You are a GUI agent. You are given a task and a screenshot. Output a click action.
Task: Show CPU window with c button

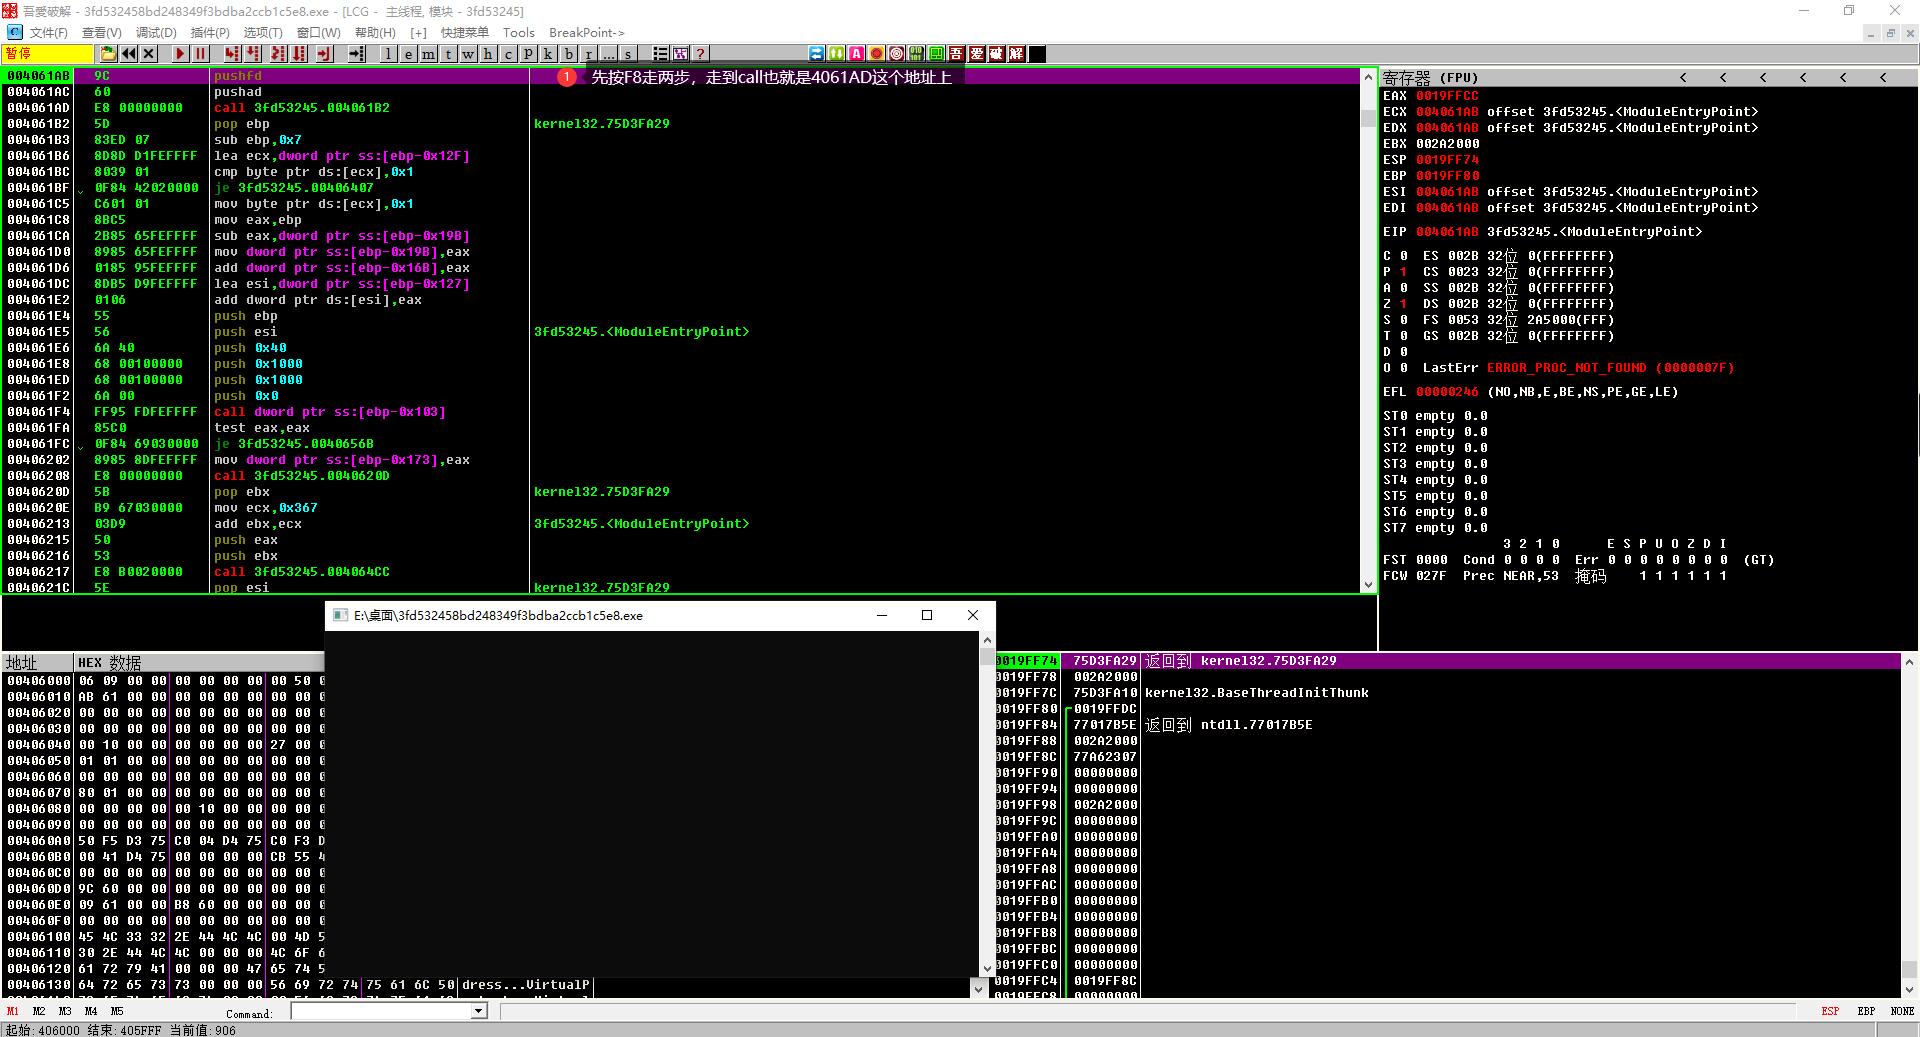click(508, 54)
